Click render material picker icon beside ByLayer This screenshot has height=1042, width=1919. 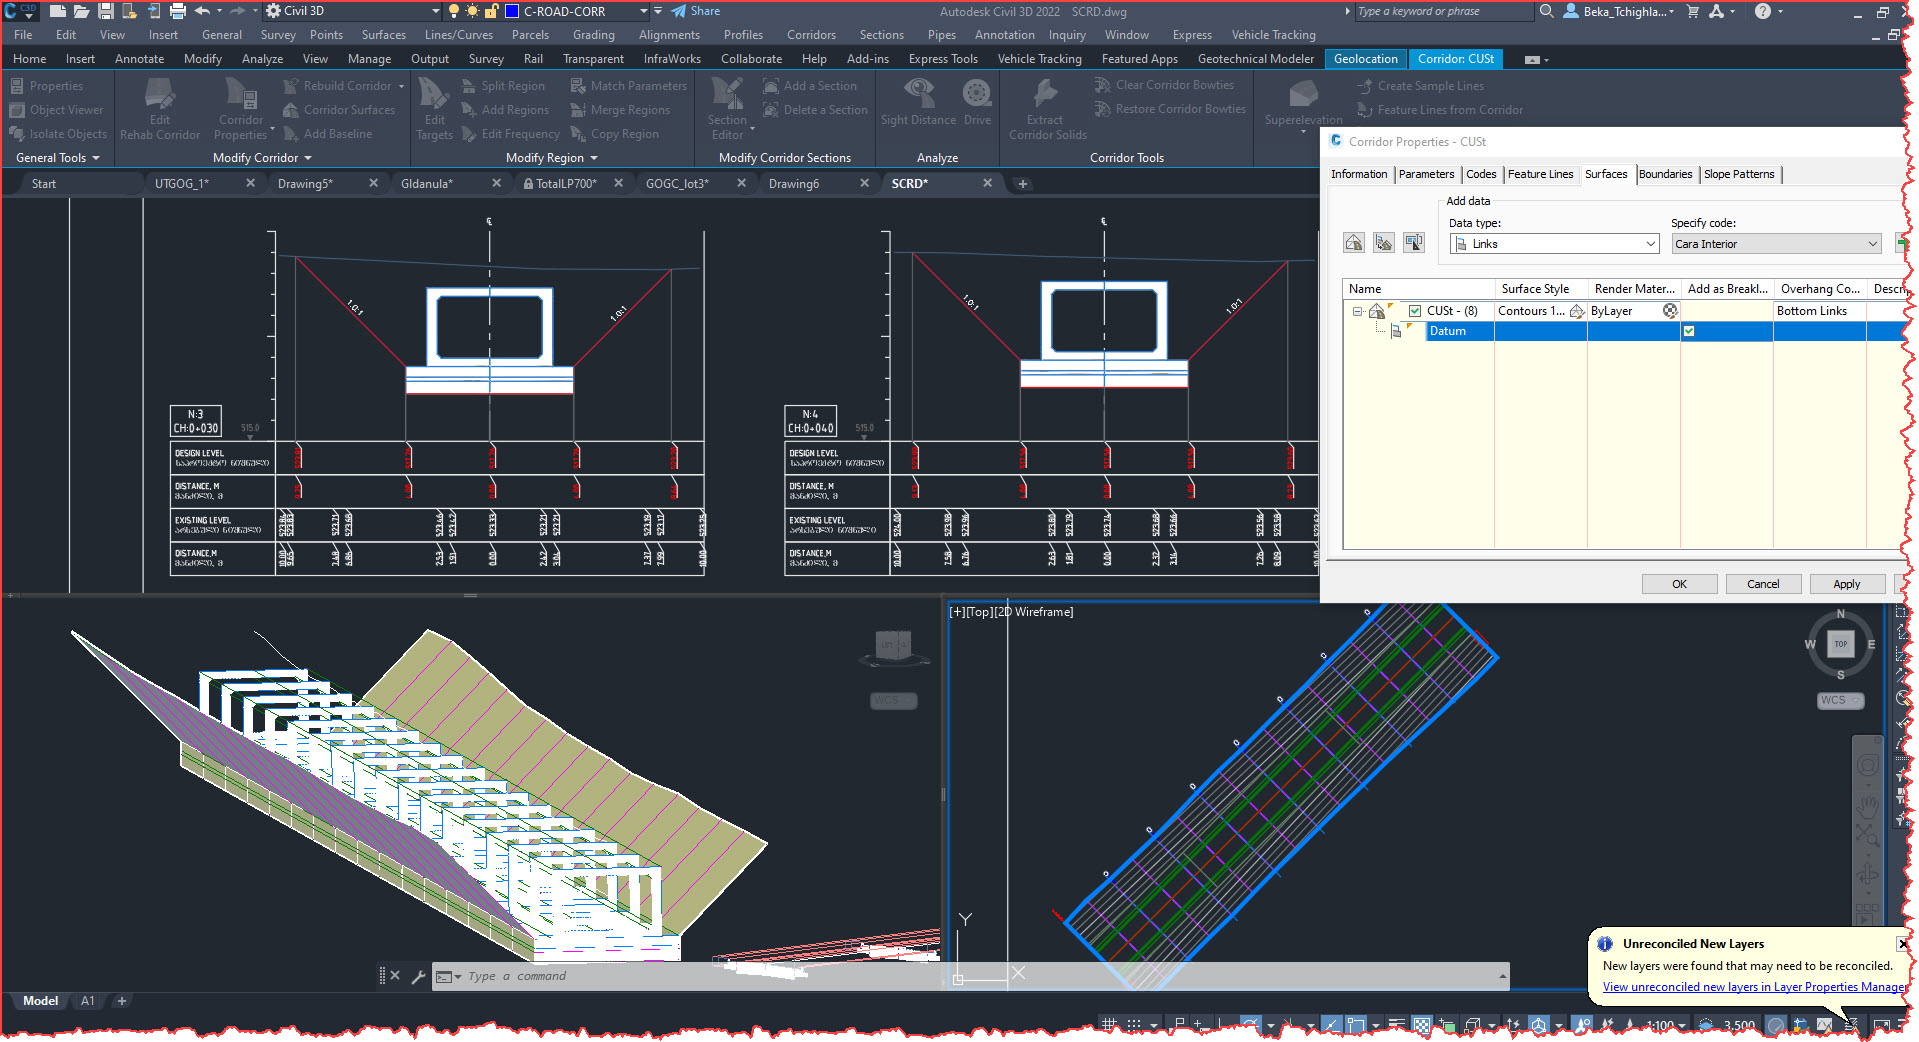1670,311
